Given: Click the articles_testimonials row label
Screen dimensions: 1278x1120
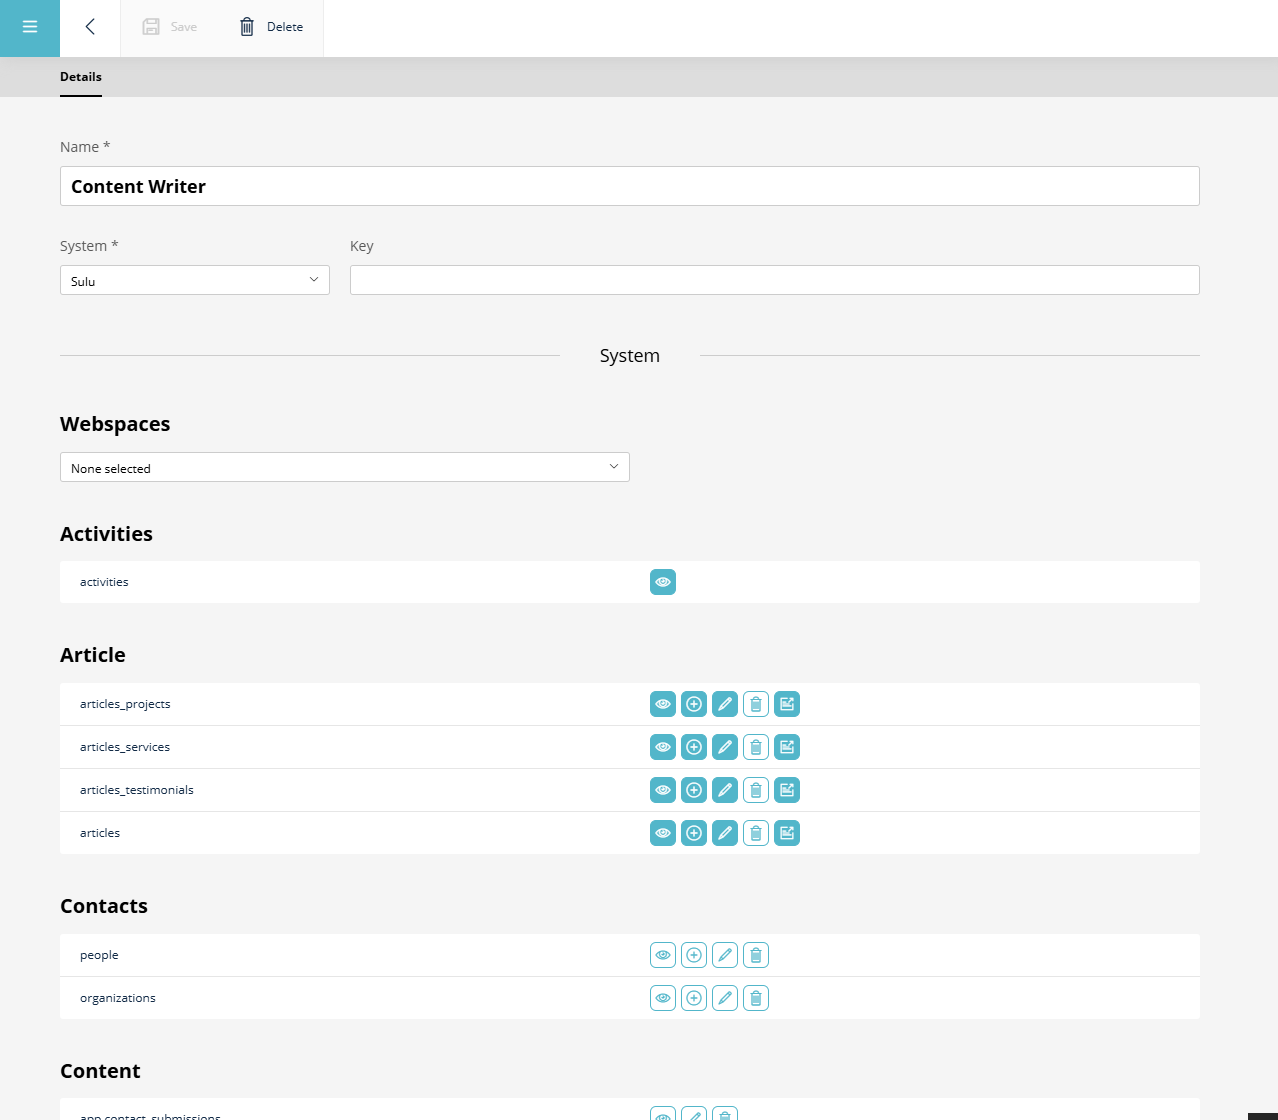Looking at the screenshot, I should (137, 790).
